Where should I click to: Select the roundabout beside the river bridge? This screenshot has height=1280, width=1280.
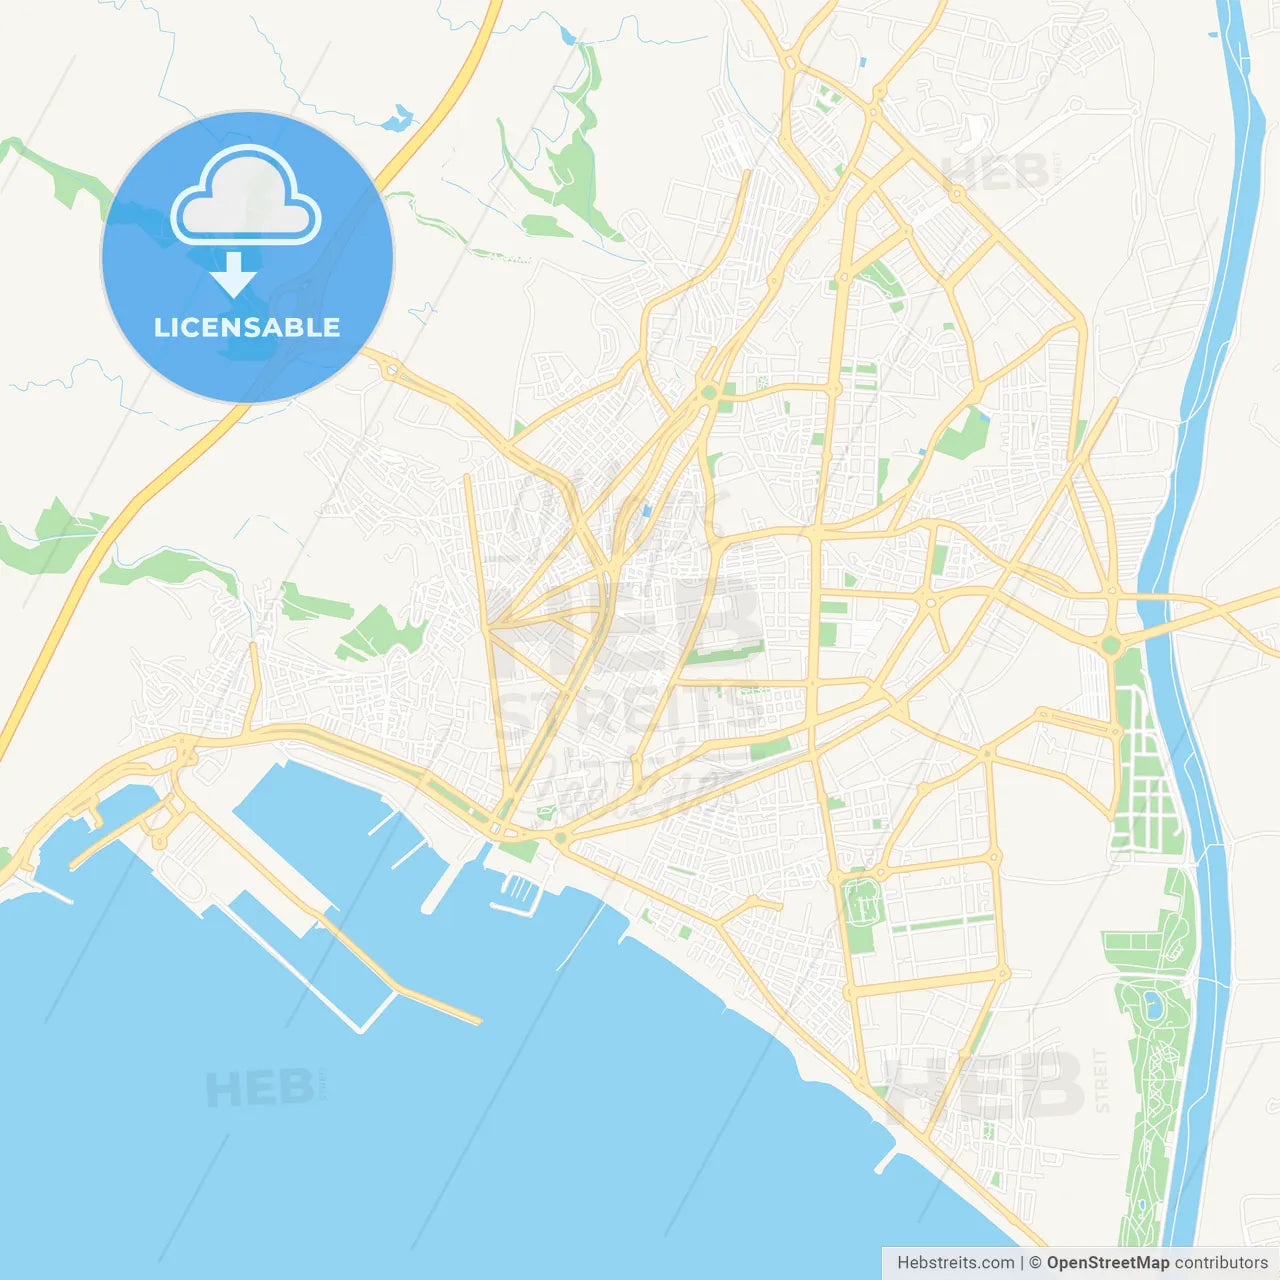coord(1110,645)
